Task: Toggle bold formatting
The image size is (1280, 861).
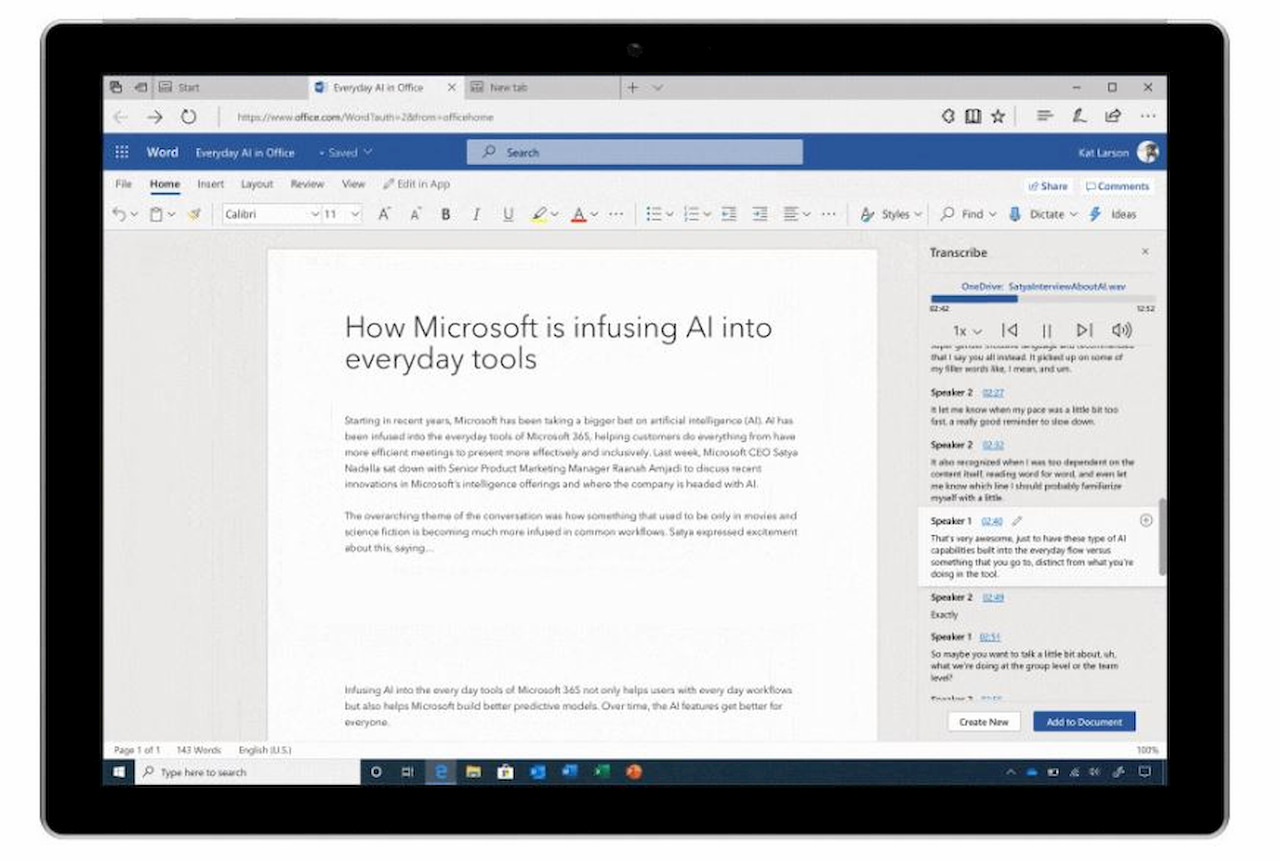Action: [x=446, y=214]
